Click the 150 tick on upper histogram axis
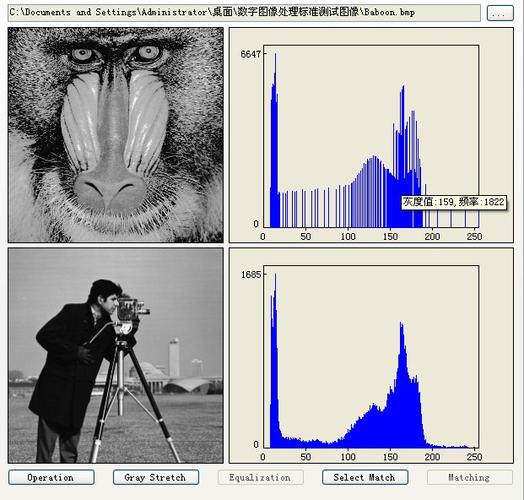This screenshot has height=500, width=524. (390, 236)
